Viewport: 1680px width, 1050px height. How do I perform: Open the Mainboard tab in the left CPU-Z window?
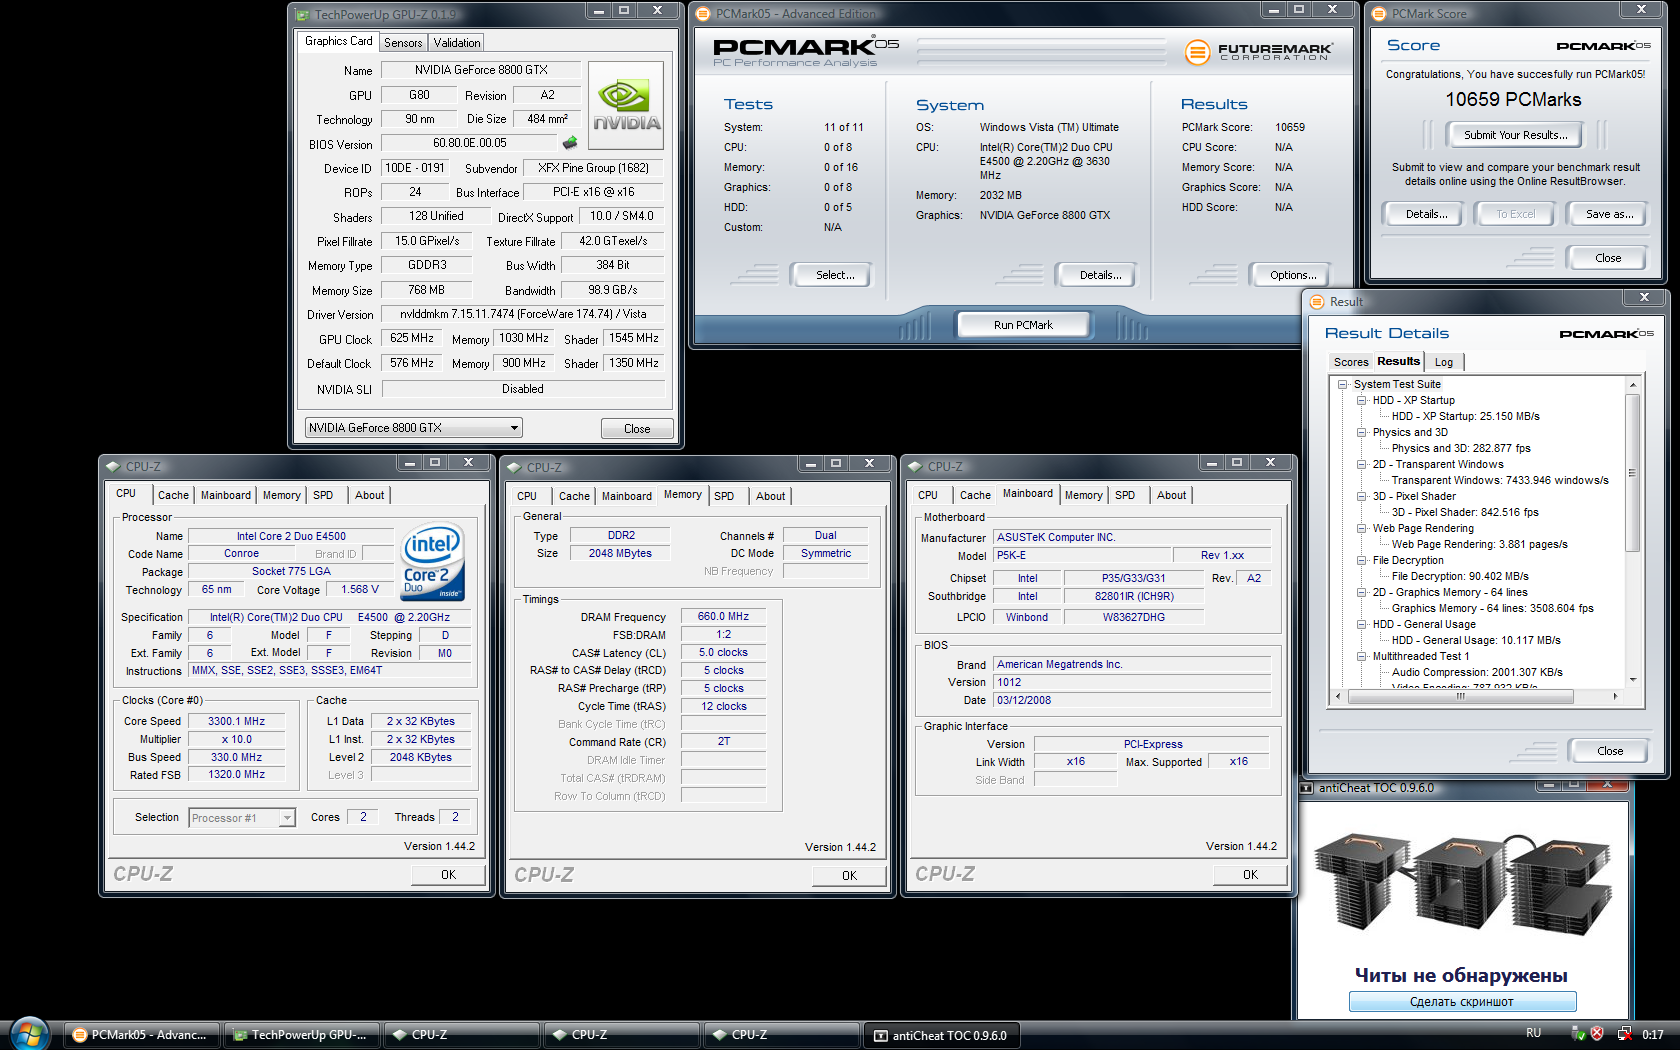[x=226, y=495]
